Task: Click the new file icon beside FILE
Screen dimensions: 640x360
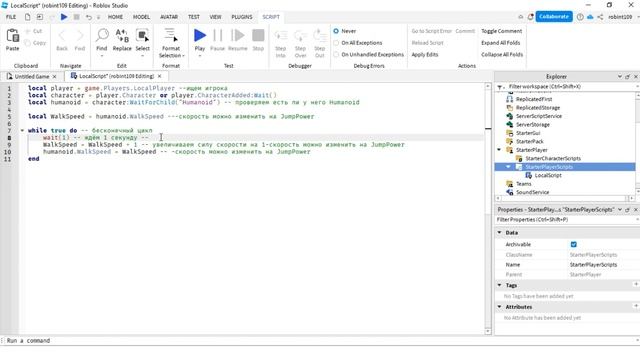Action: pyautogui.click(x=27, y=17)
